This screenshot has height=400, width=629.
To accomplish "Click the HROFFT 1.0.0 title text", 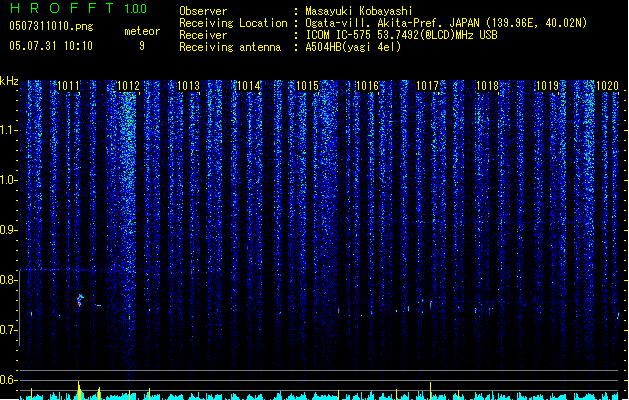I will pos(79,8).
